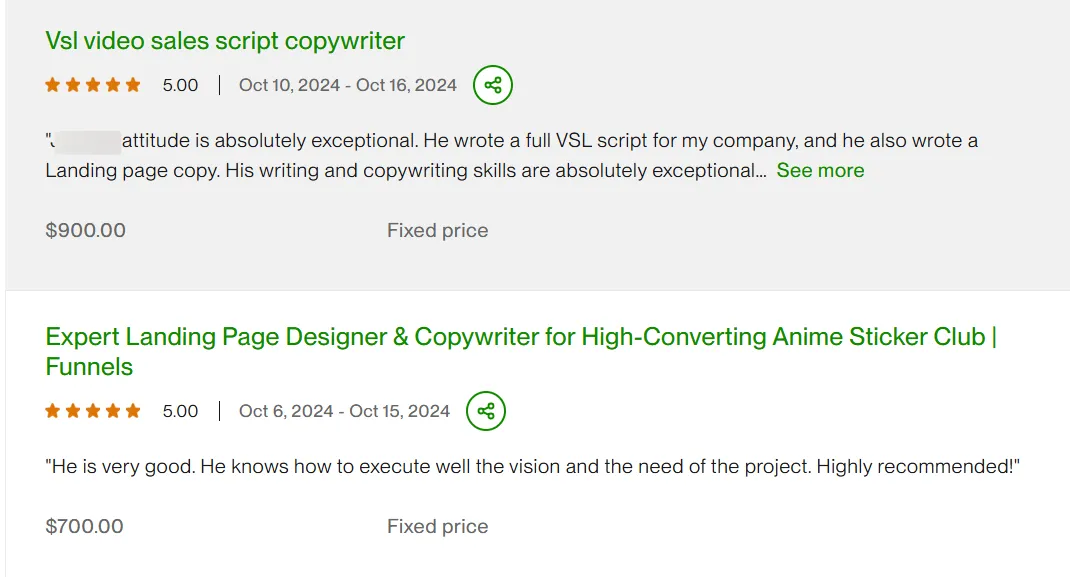Click the star rating of the Anime Sticker job
This screenshot has width=1070, height=577.
[x=93, y=411]
